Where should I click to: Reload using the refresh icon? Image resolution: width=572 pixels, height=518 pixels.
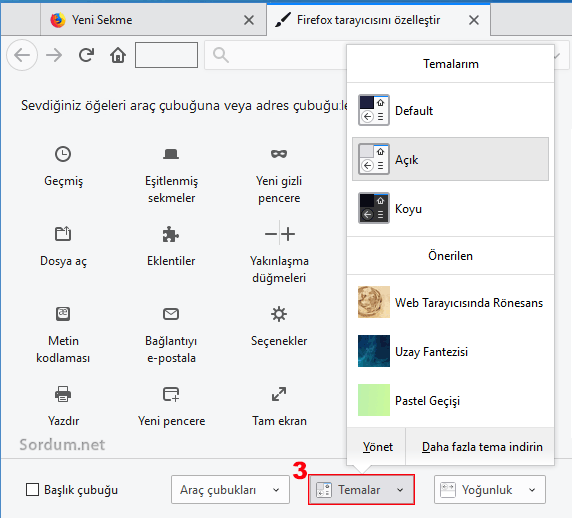[86, 55]
